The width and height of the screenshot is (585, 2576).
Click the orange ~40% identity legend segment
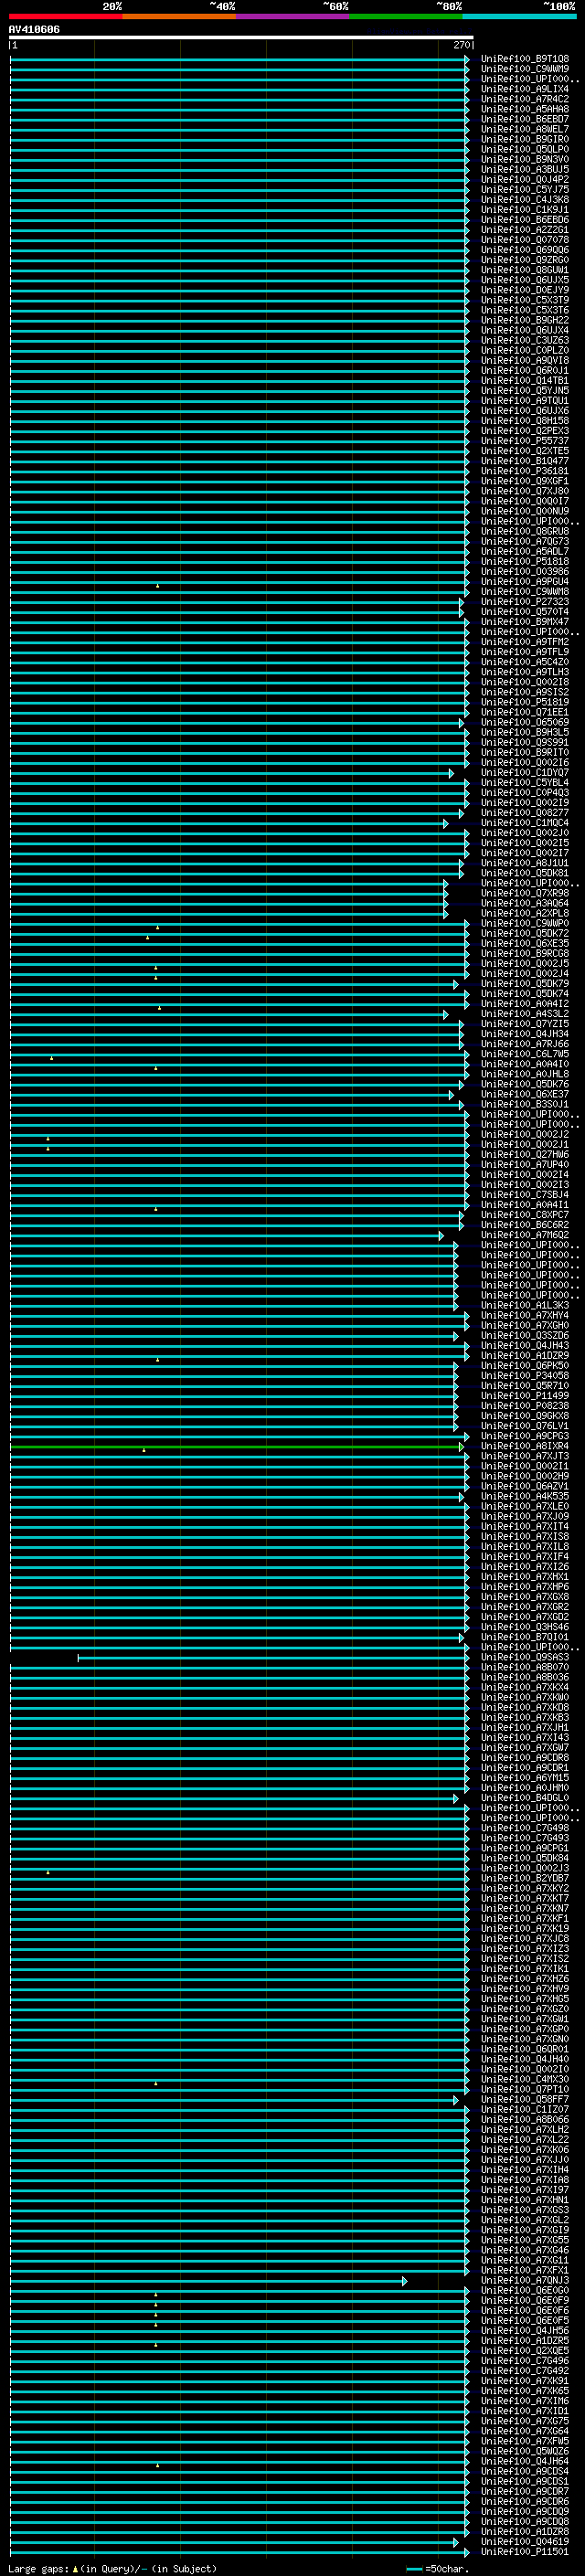[x=179, y=16]
